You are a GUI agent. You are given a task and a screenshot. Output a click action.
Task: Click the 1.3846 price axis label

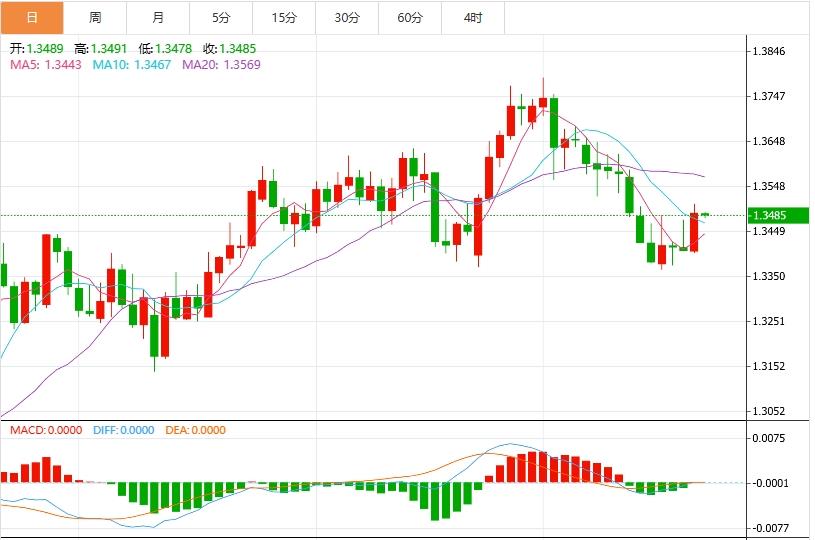(x=777, y=51)
